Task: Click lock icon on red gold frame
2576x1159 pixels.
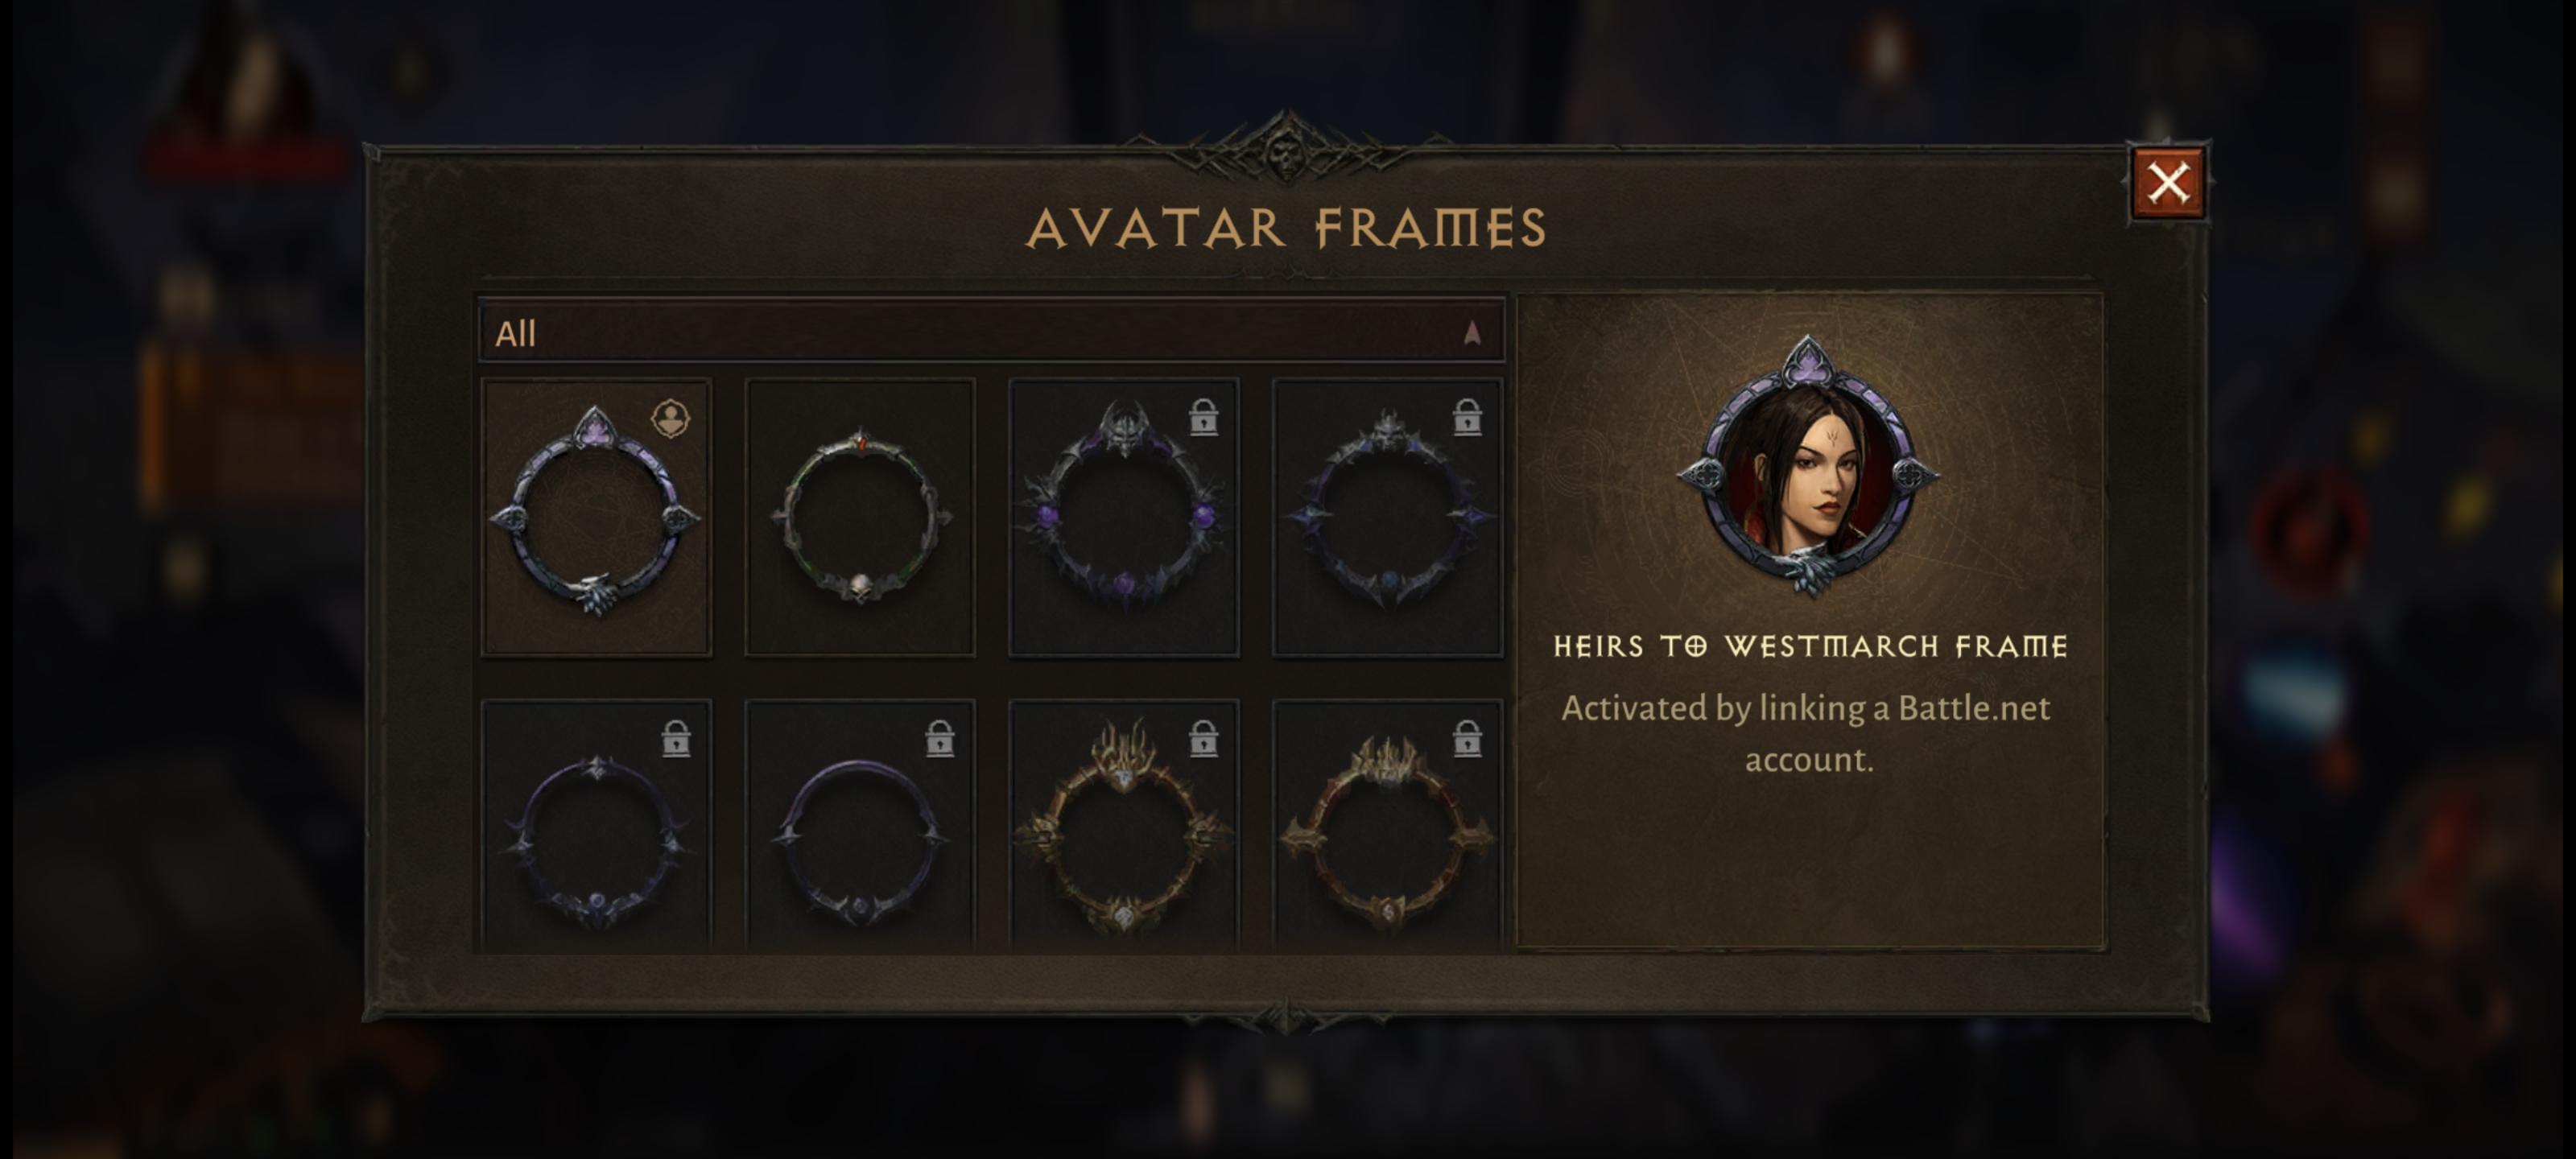Action: tap(1467, 739)
